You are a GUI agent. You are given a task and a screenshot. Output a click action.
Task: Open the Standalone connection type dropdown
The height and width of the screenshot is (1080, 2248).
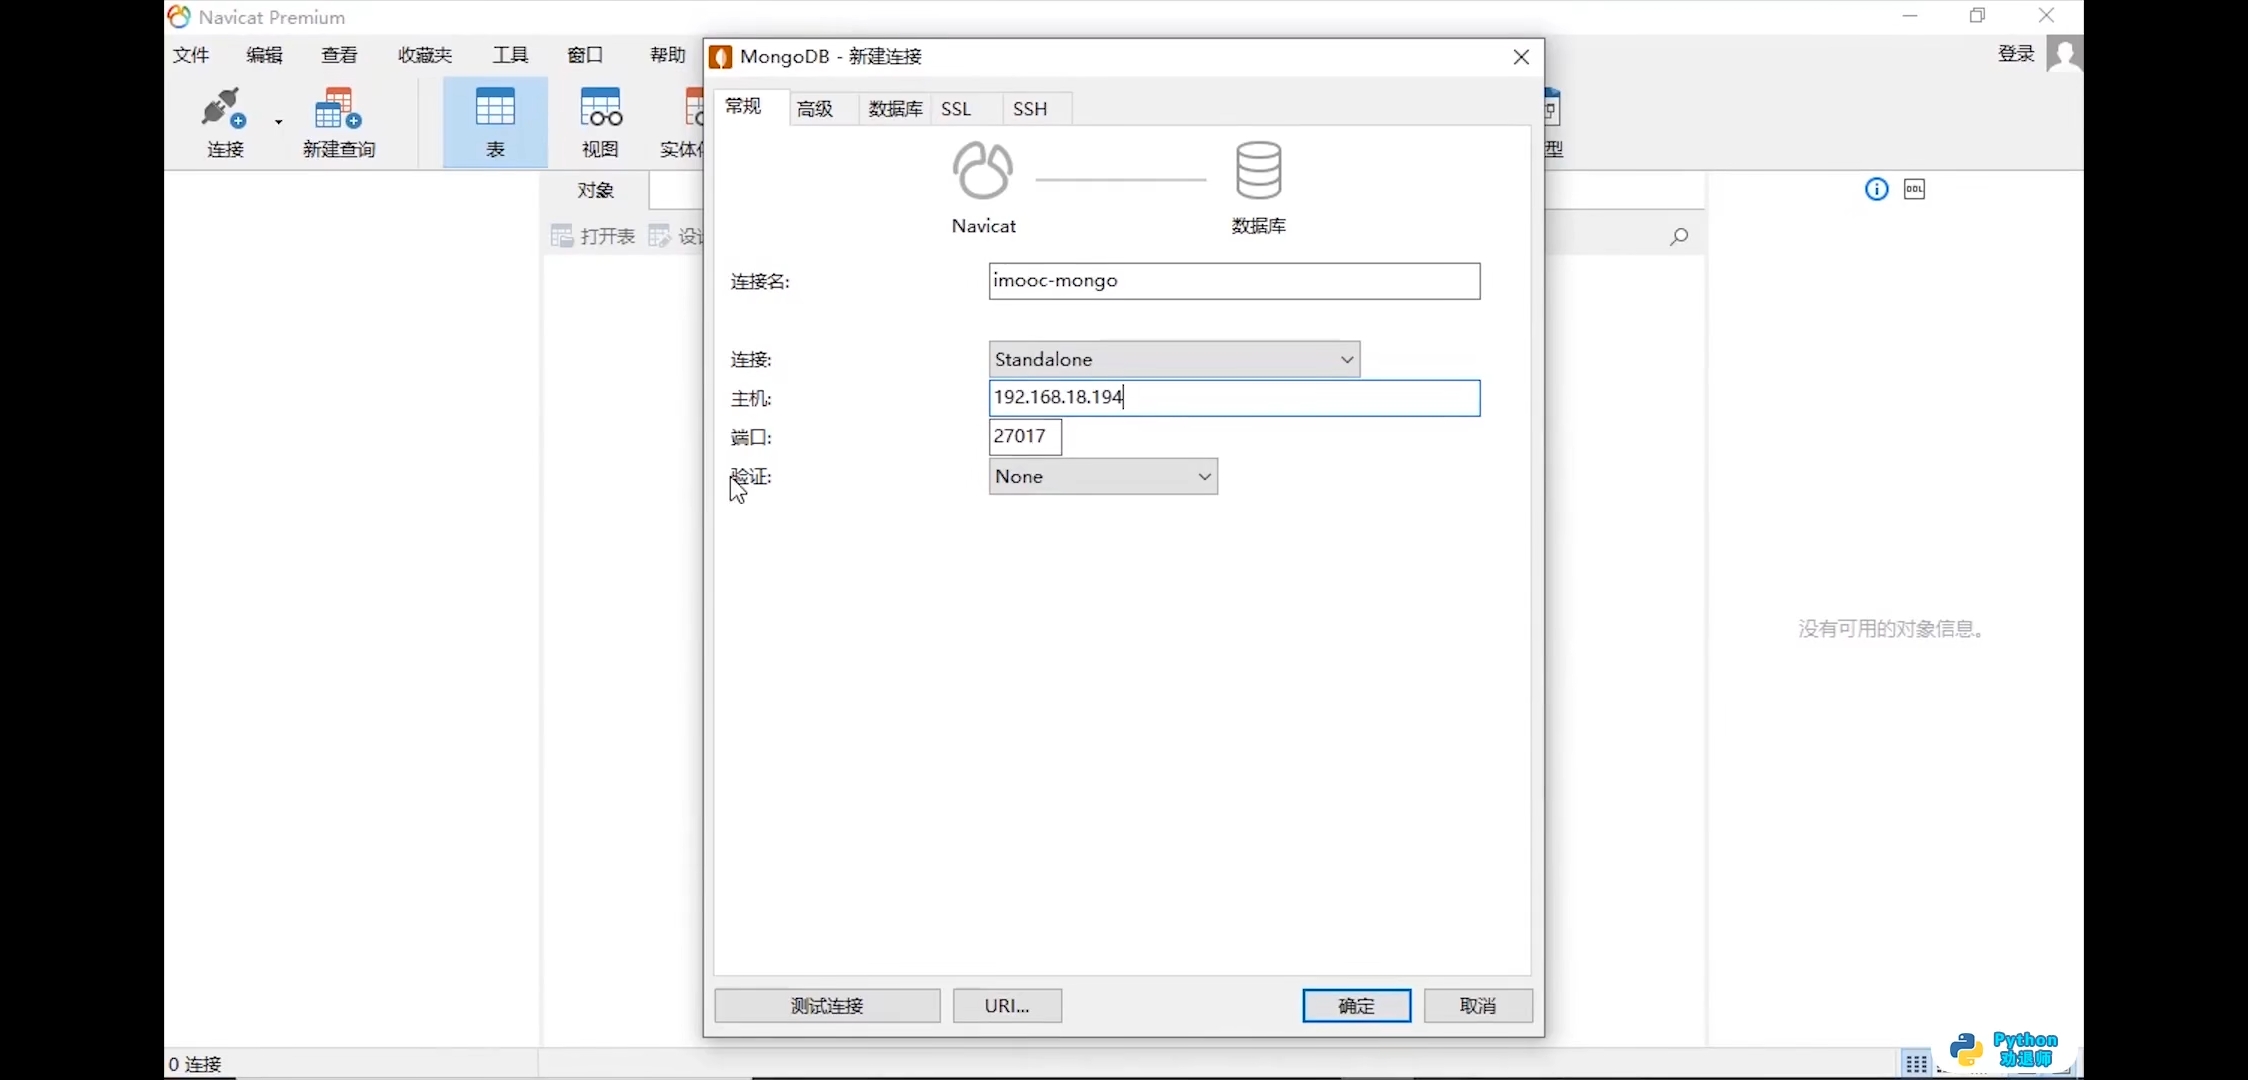tap(1174, 359)
